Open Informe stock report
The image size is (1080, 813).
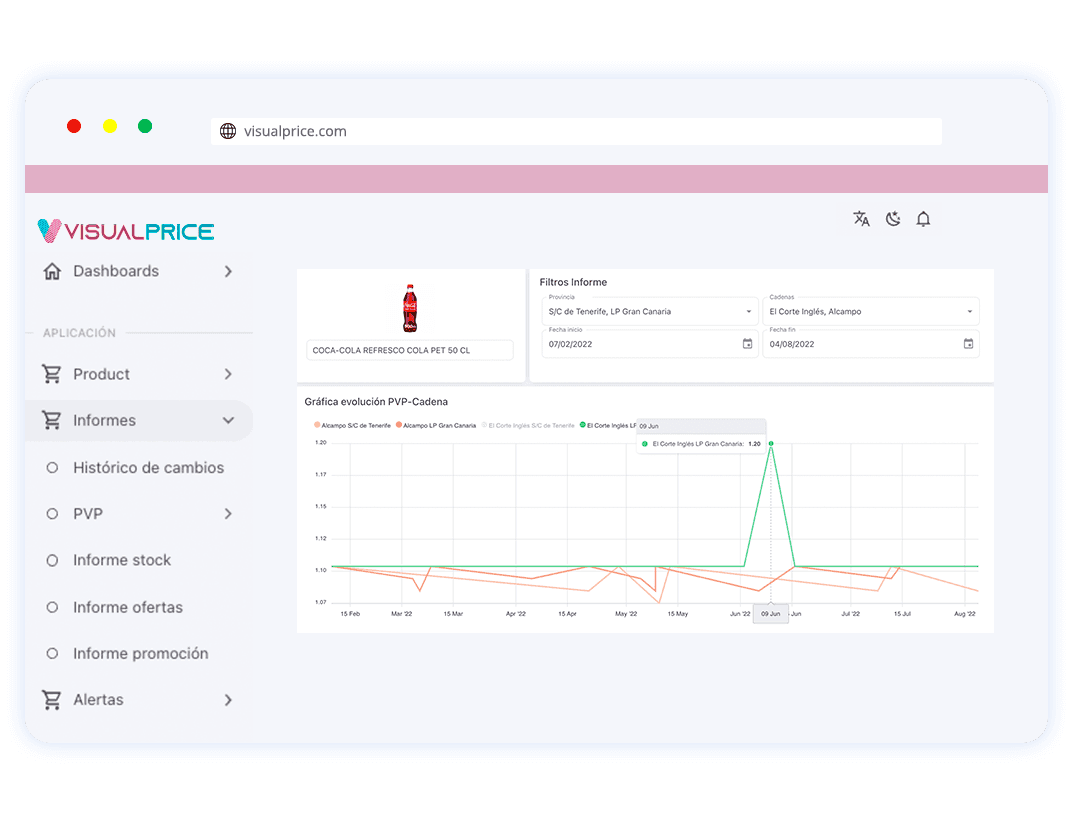pos(122,560)
